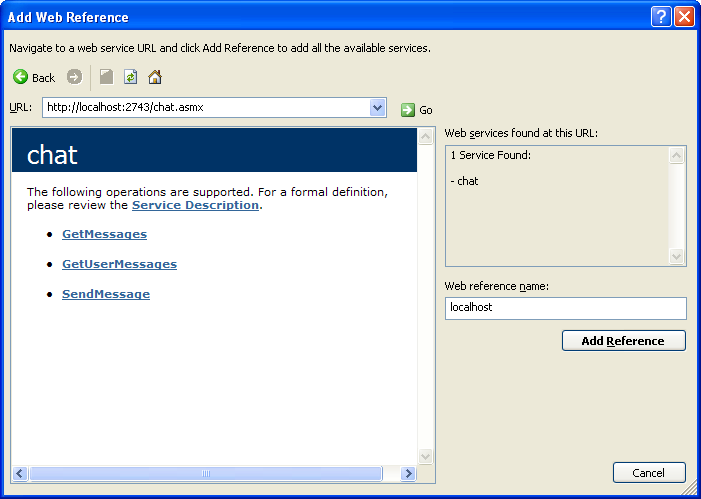
Task: Click the Web reference name field
Action: [x=565, y=308]
